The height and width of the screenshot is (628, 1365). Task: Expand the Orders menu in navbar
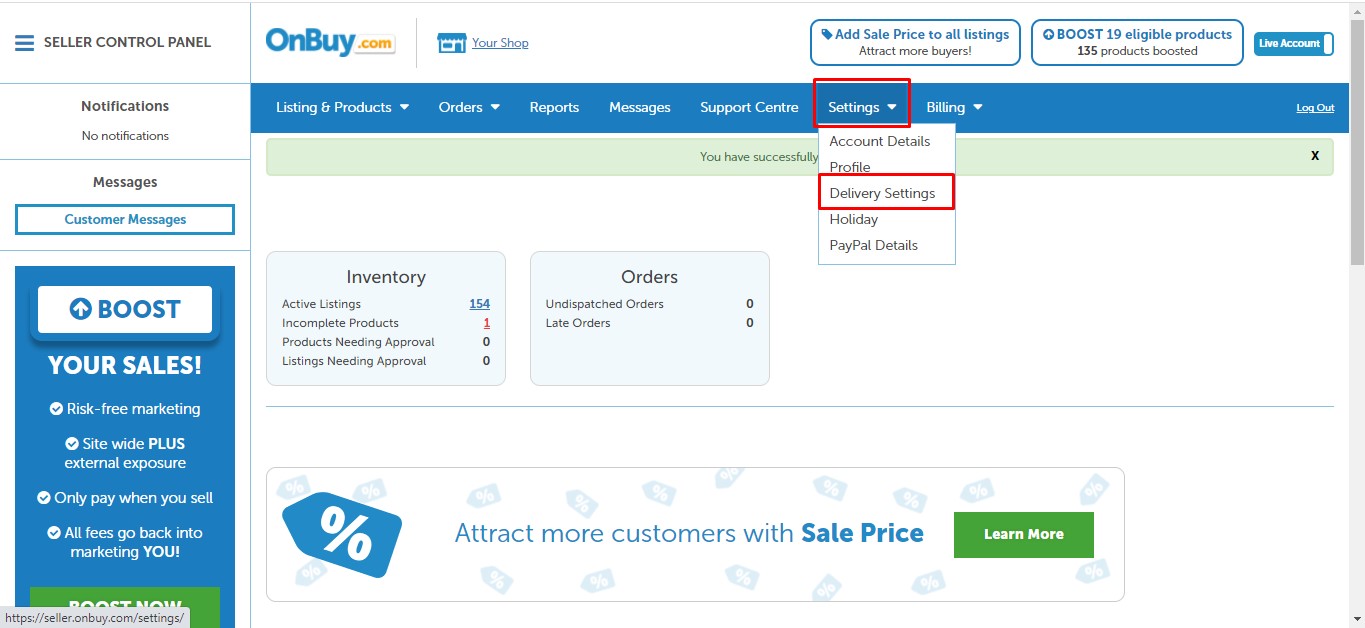pos(469,107)
